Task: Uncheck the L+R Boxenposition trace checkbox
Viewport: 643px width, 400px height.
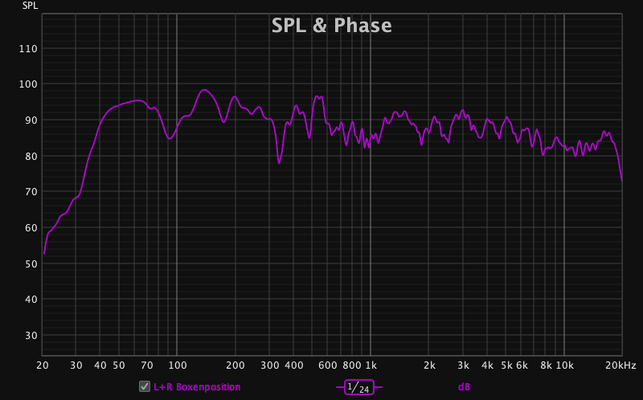Action: pyautogui.click(x=144, y=386)
